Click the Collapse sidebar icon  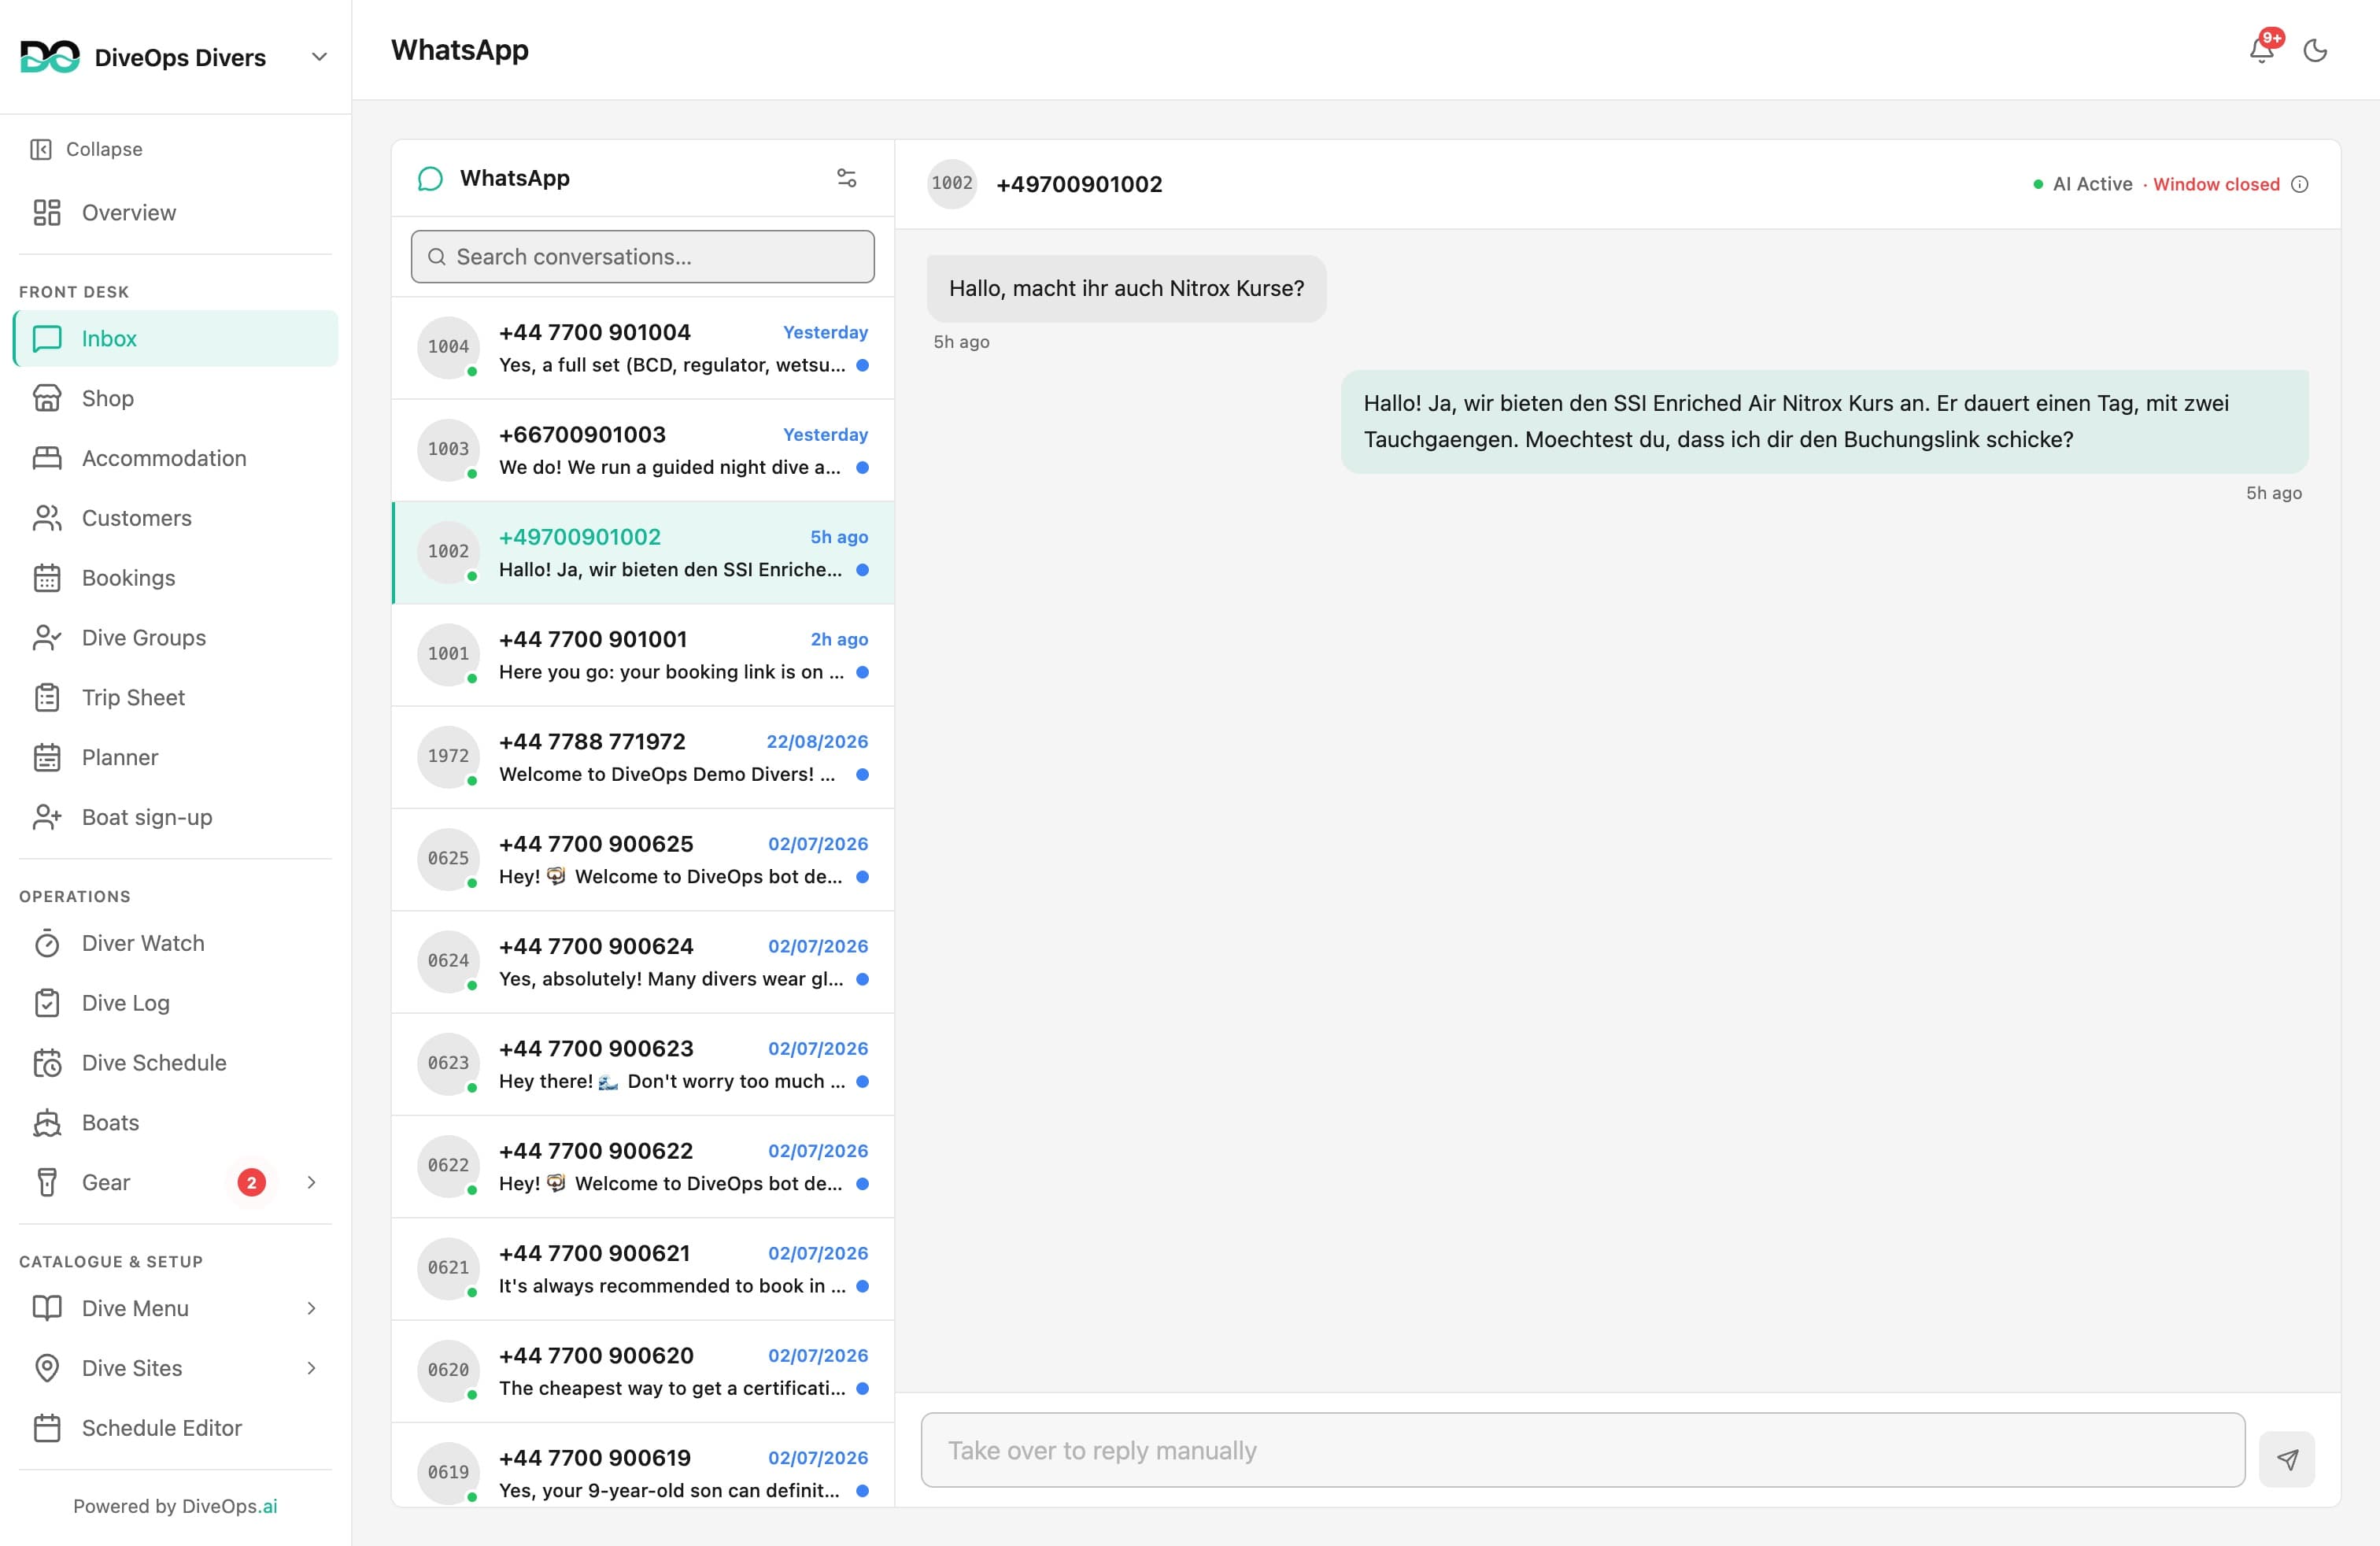coord(41,149)
